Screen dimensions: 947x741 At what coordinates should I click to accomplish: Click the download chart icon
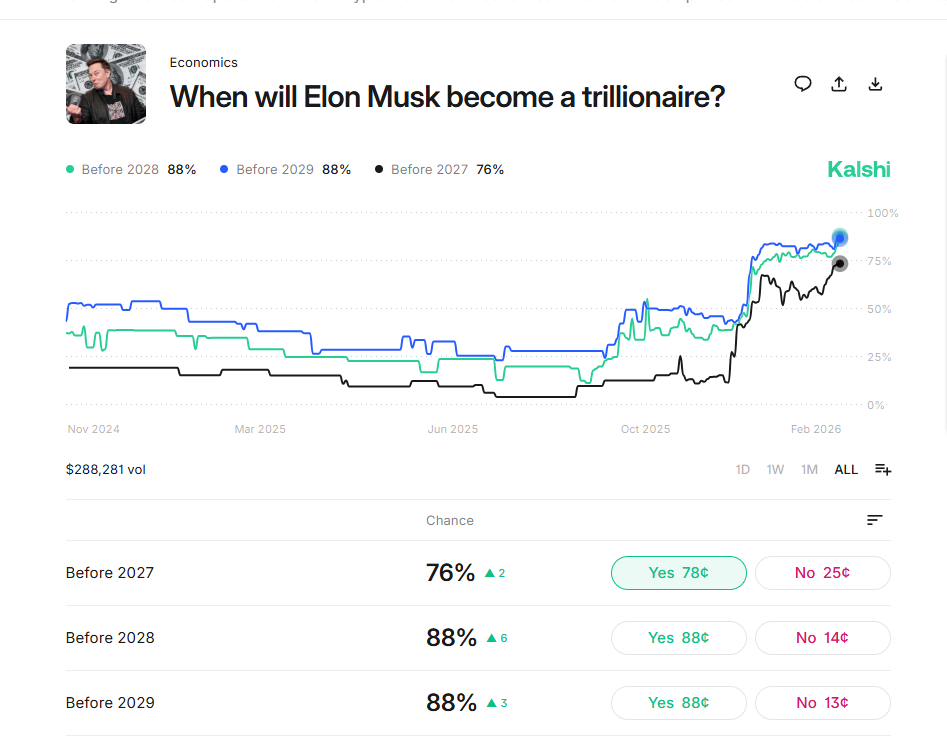click(875, 84)
